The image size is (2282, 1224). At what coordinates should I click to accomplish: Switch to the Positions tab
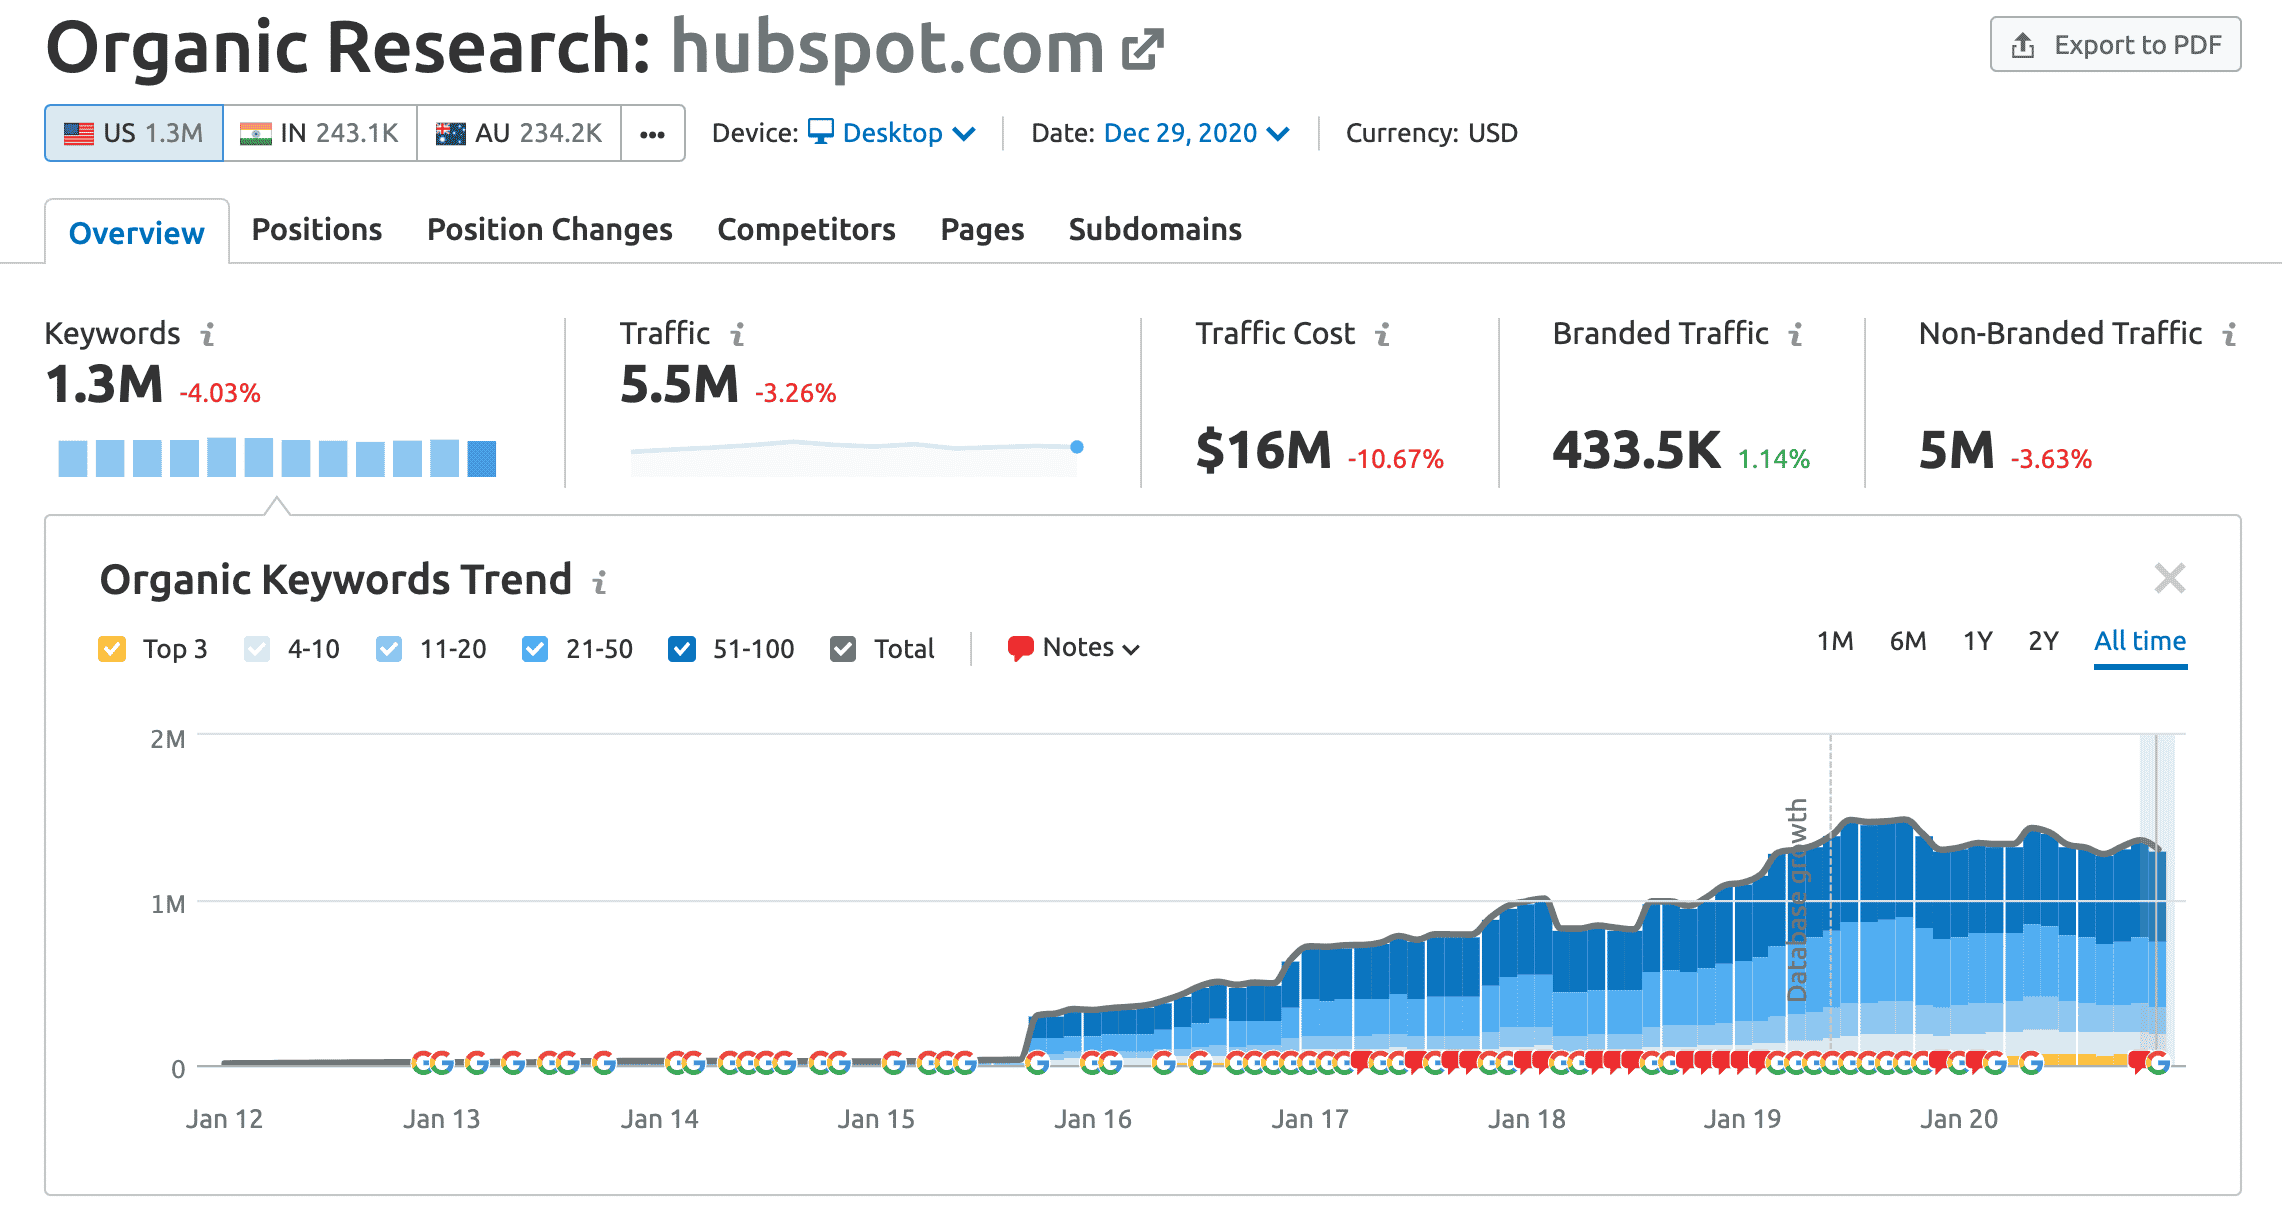pos(317,229)
